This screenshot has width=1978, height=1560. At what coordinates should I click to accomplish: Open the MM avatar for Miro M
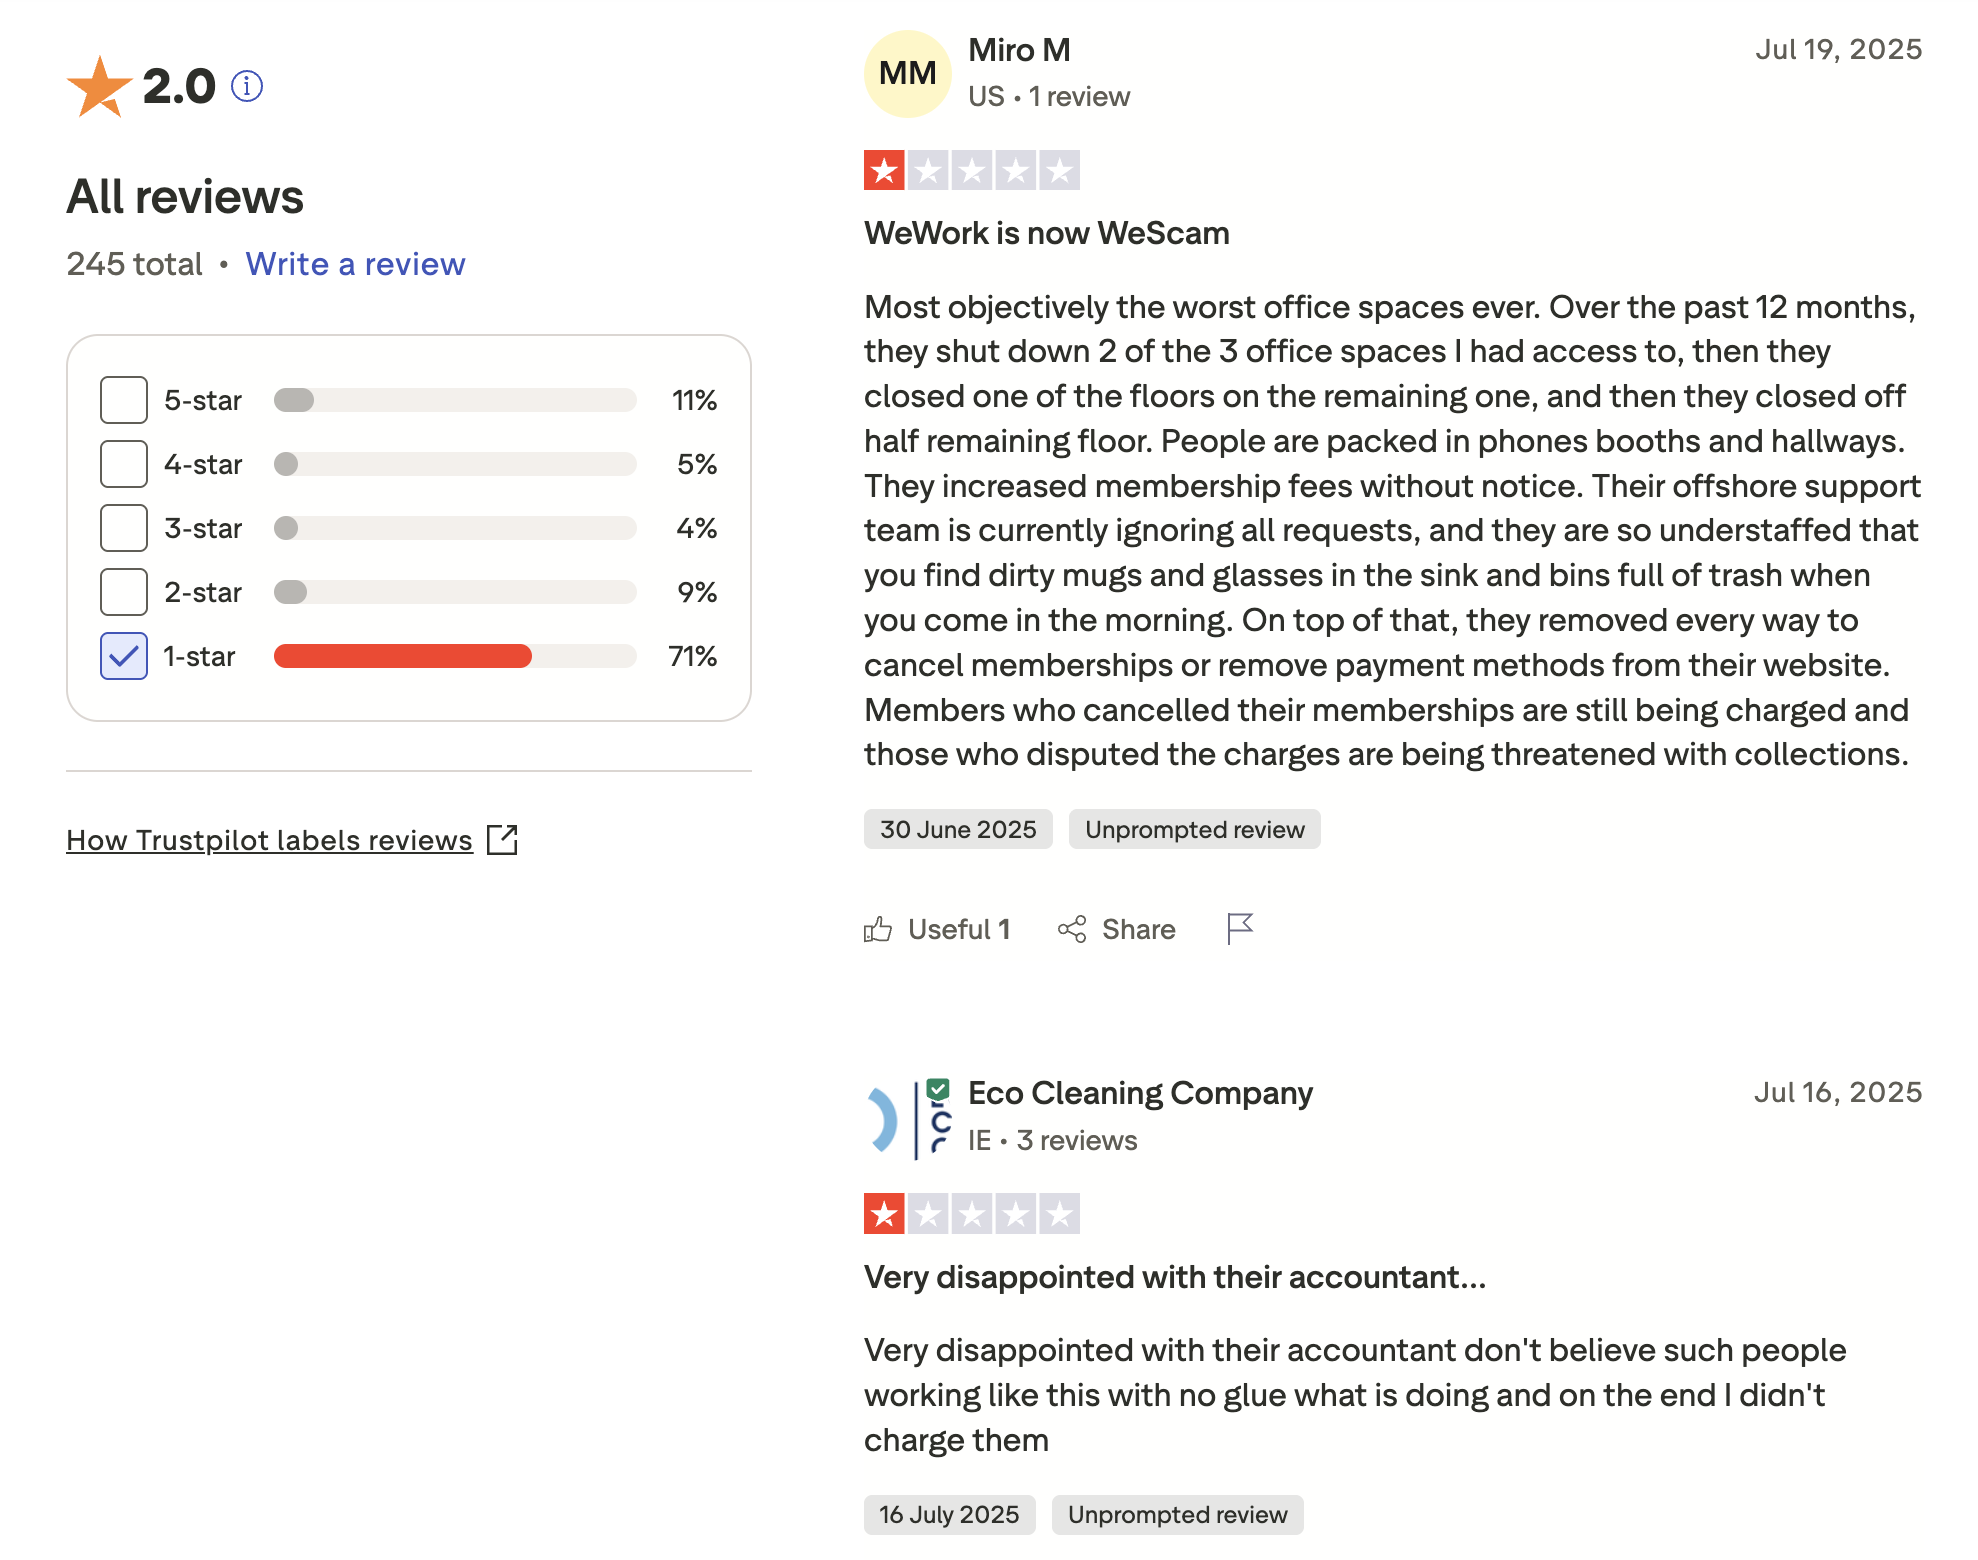pos(907,73)
